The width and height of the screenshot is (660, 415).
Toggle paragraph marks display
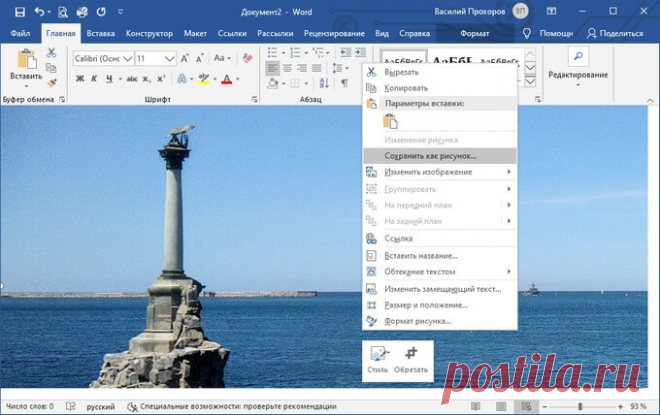(344, 82)
